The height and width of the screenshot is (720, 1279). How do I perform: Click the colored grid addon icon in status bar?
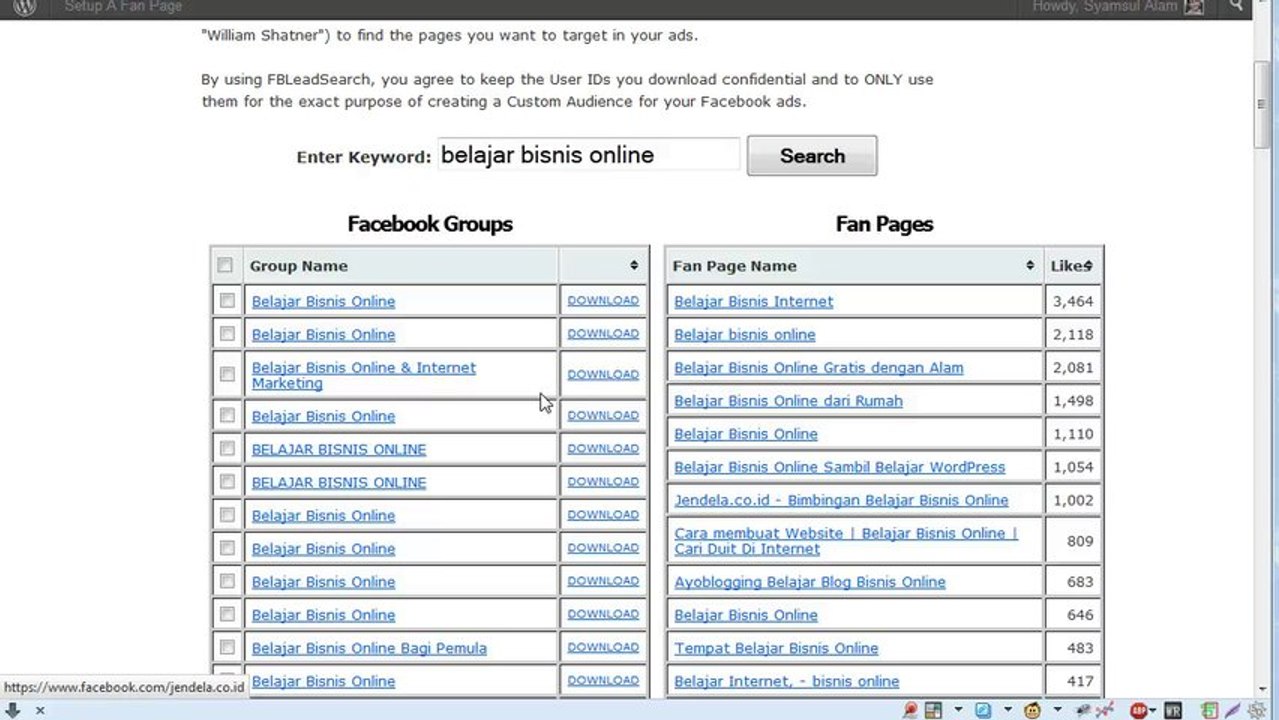933,710
